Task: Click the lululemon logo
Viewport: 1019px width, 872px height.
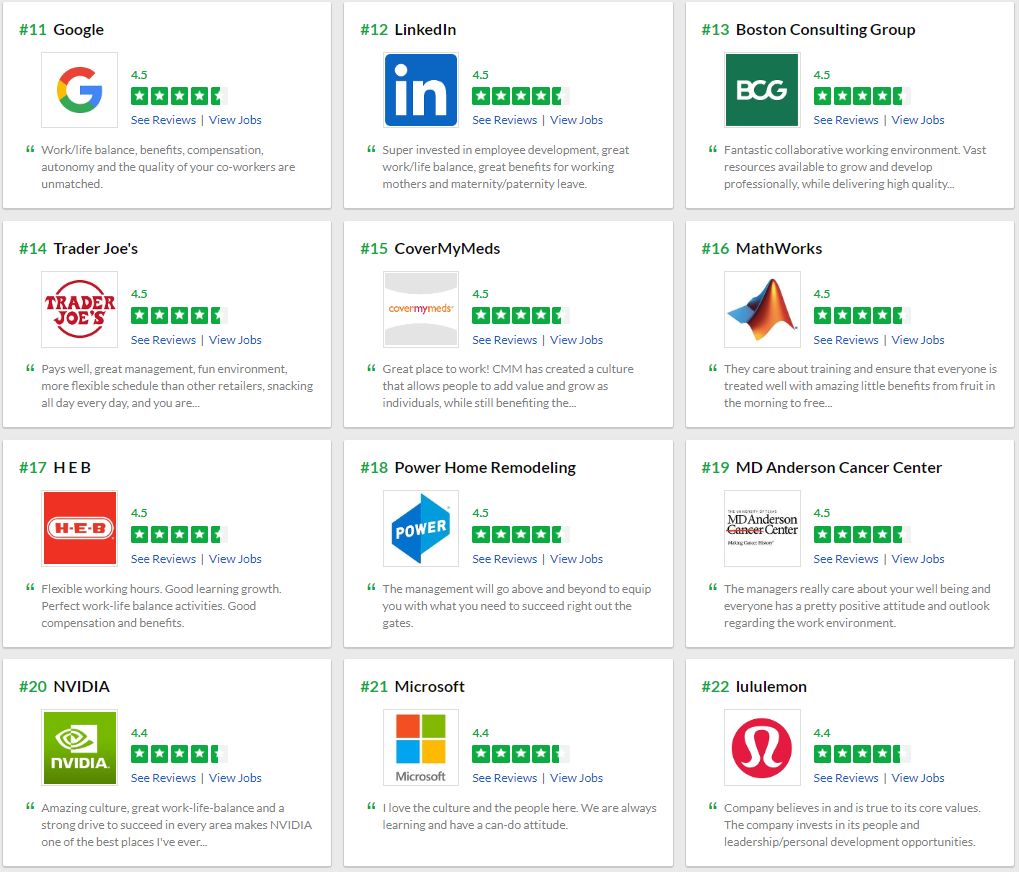Action: 762,747
